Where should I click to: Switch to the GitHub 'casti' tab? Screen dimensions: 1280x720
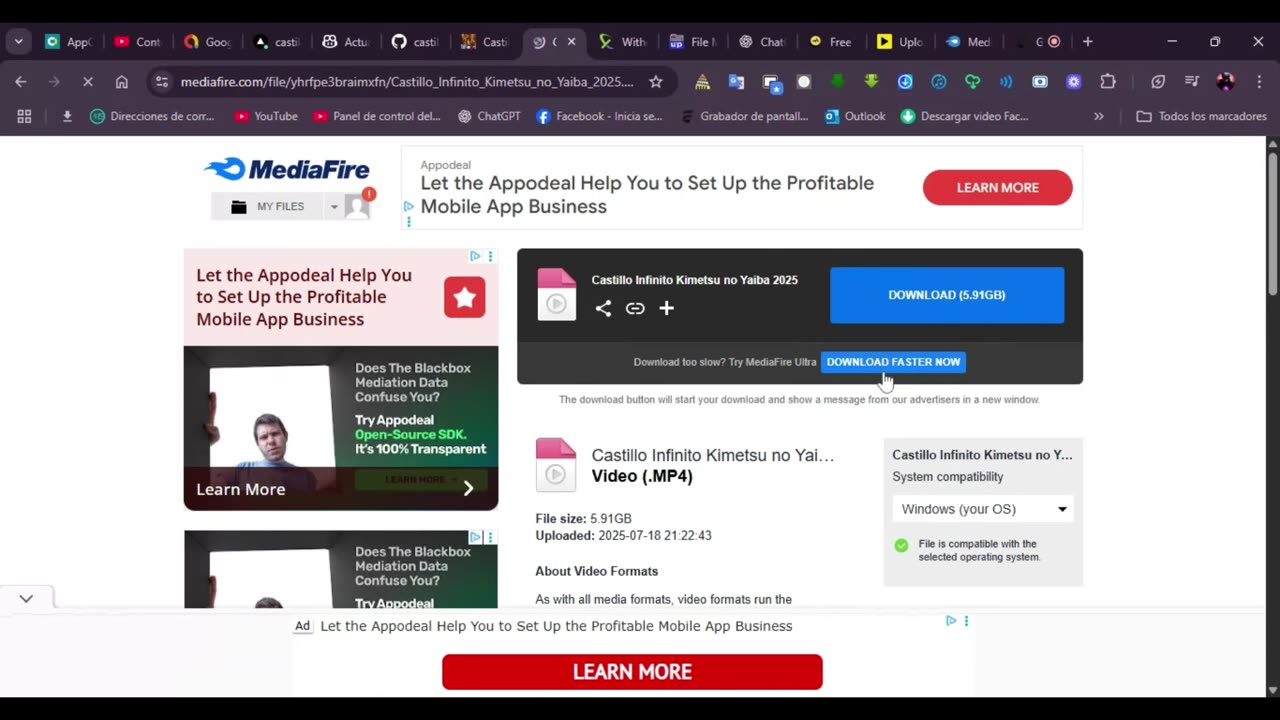pos(415,42)
